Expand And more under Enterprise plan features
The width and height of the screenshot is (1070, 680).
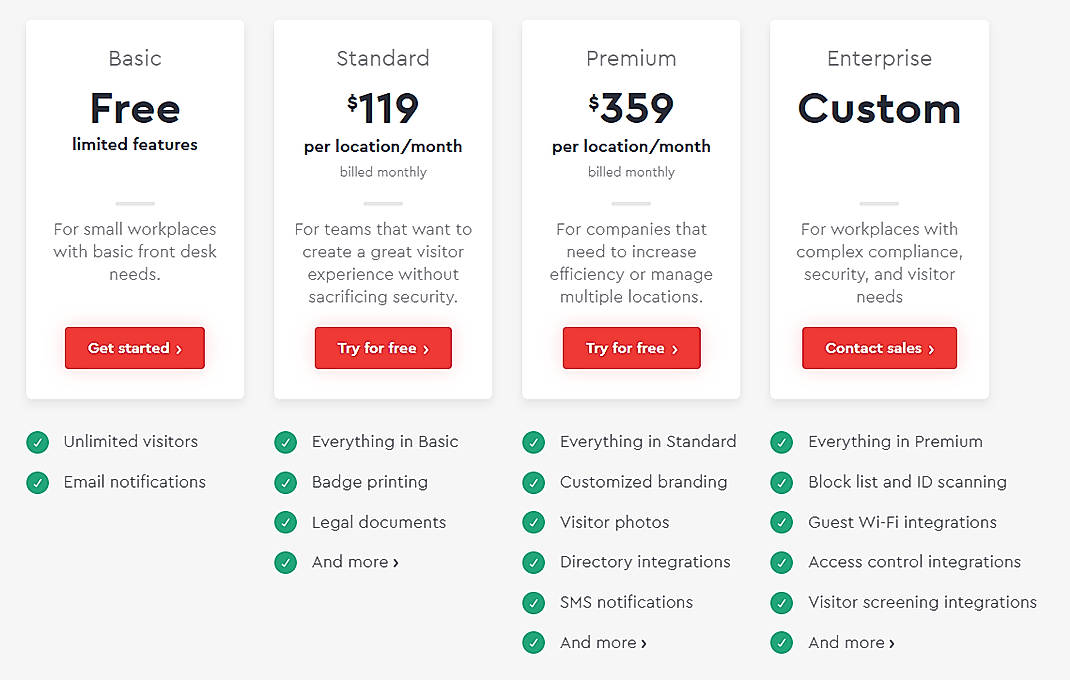[851, 642]
